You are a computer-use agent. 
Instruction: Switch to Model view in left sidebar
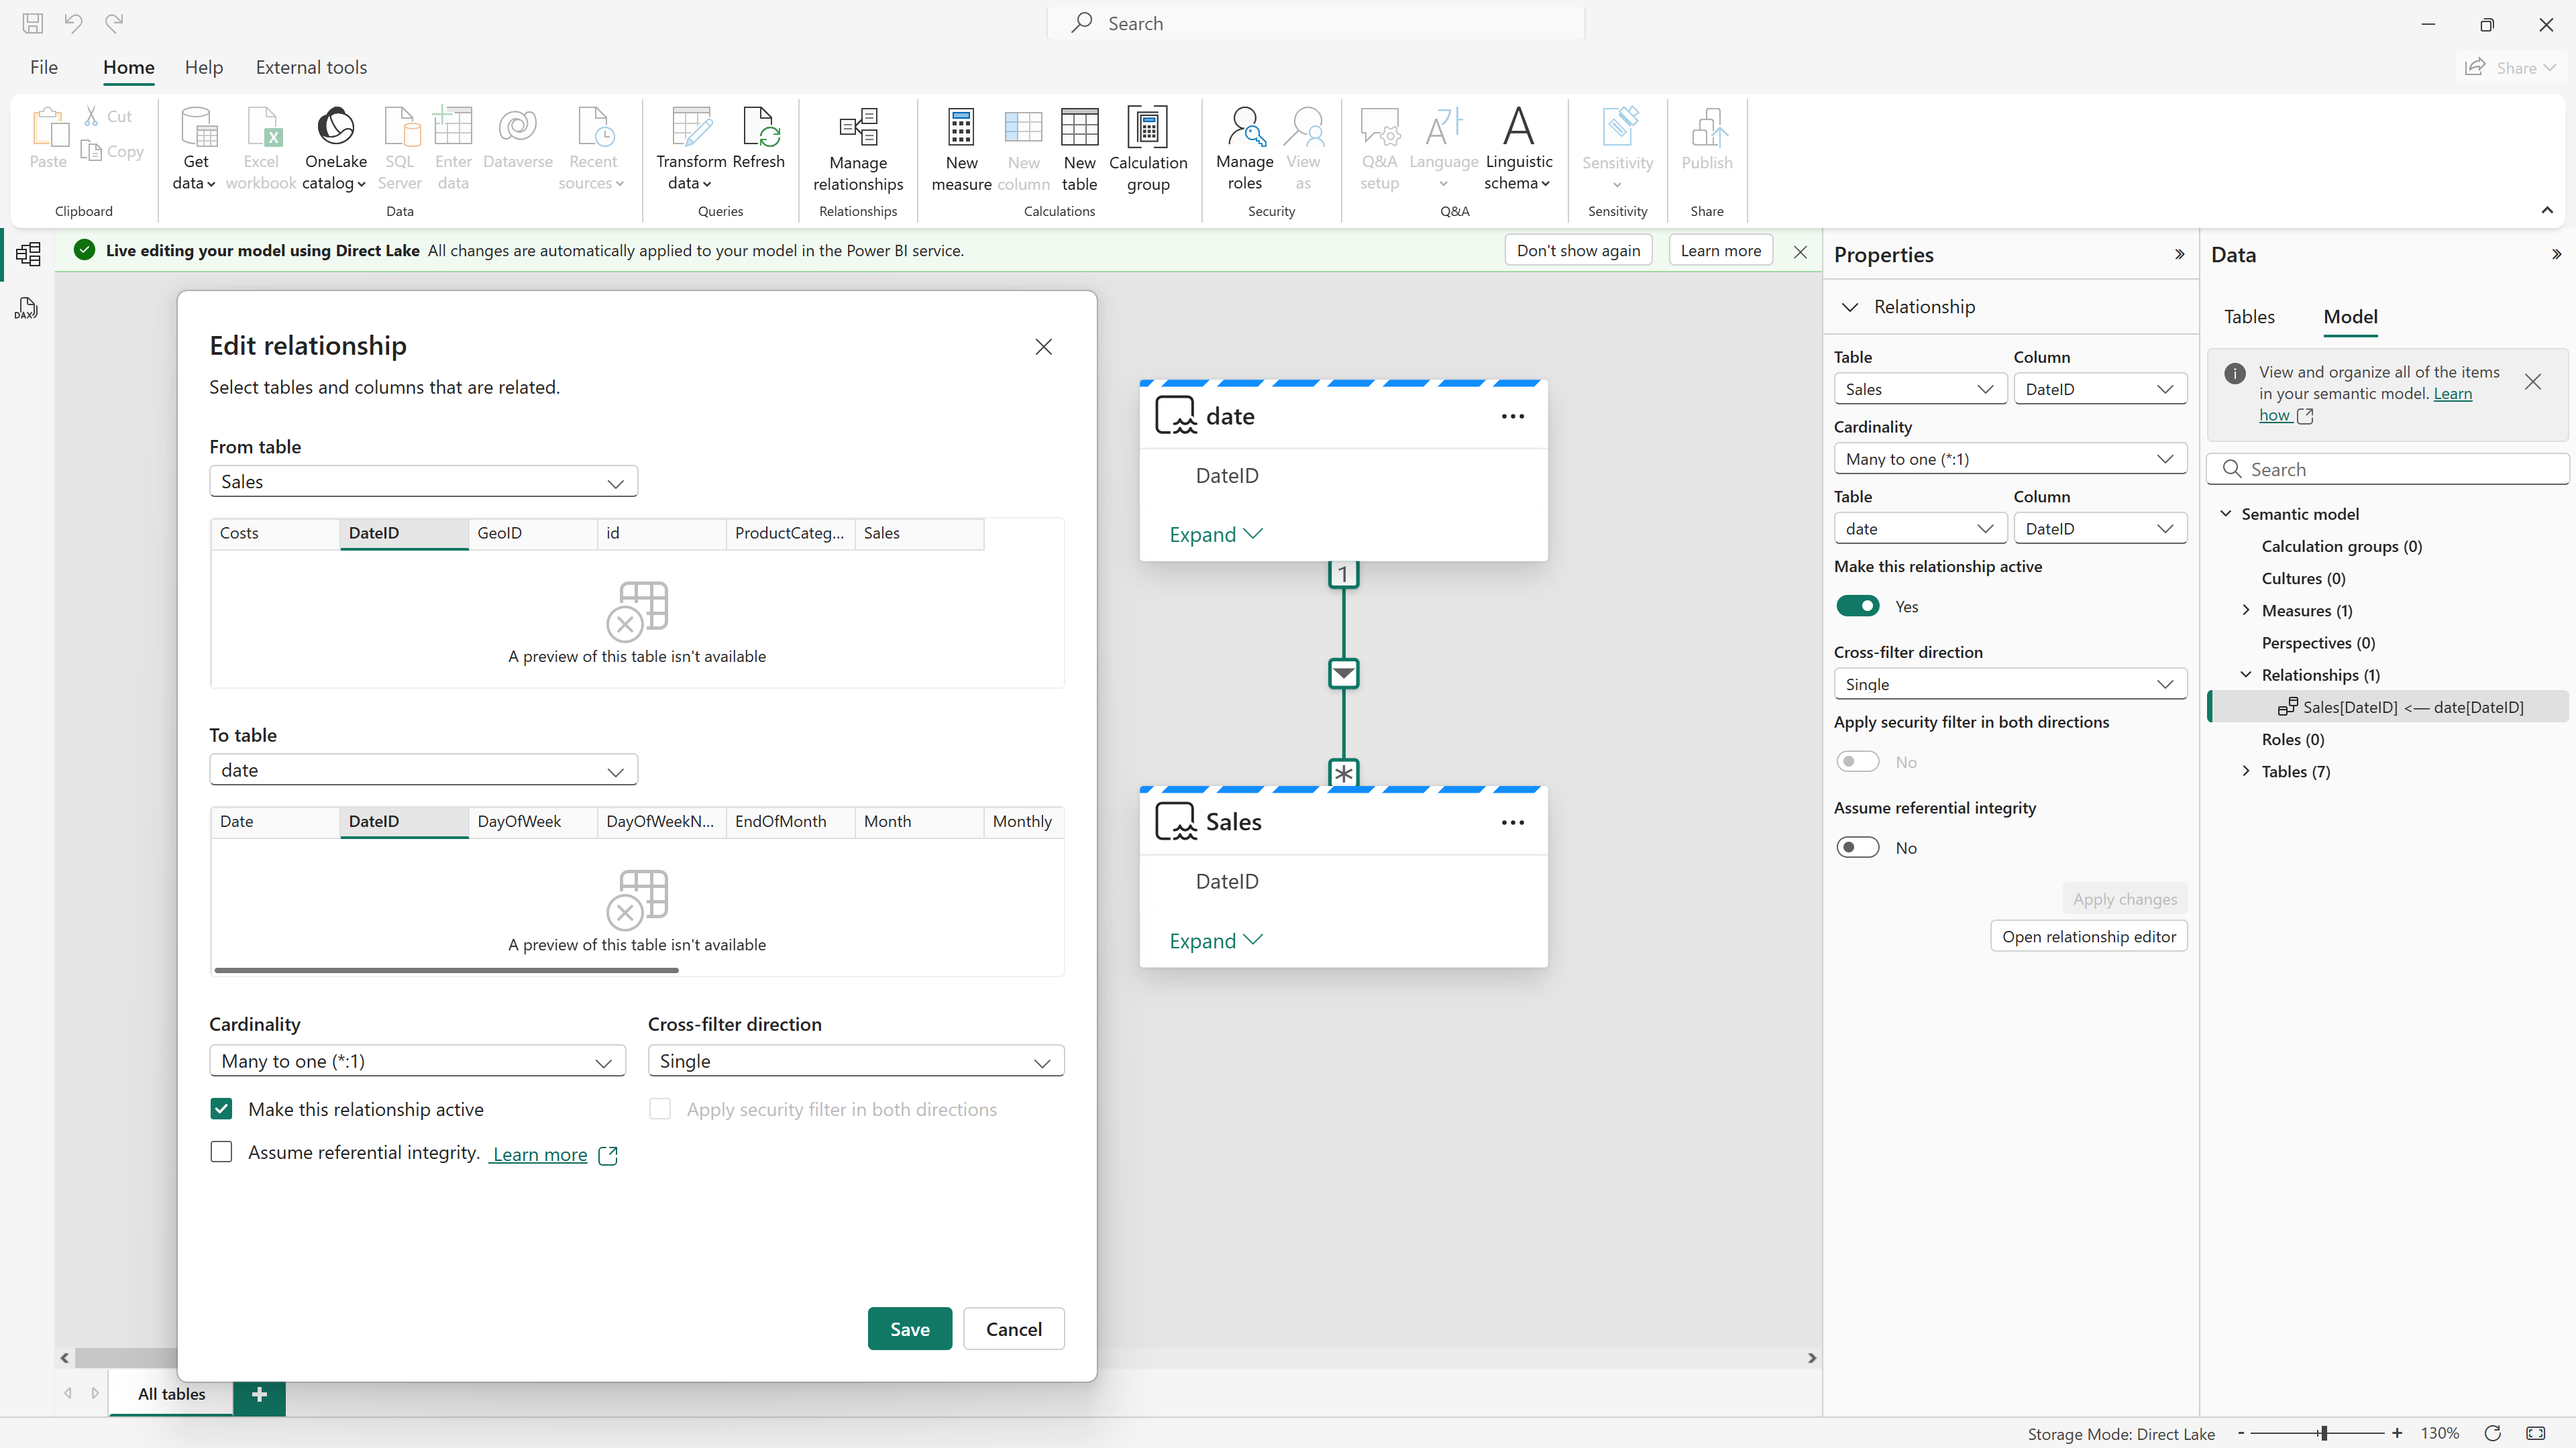tap(28, 254)
